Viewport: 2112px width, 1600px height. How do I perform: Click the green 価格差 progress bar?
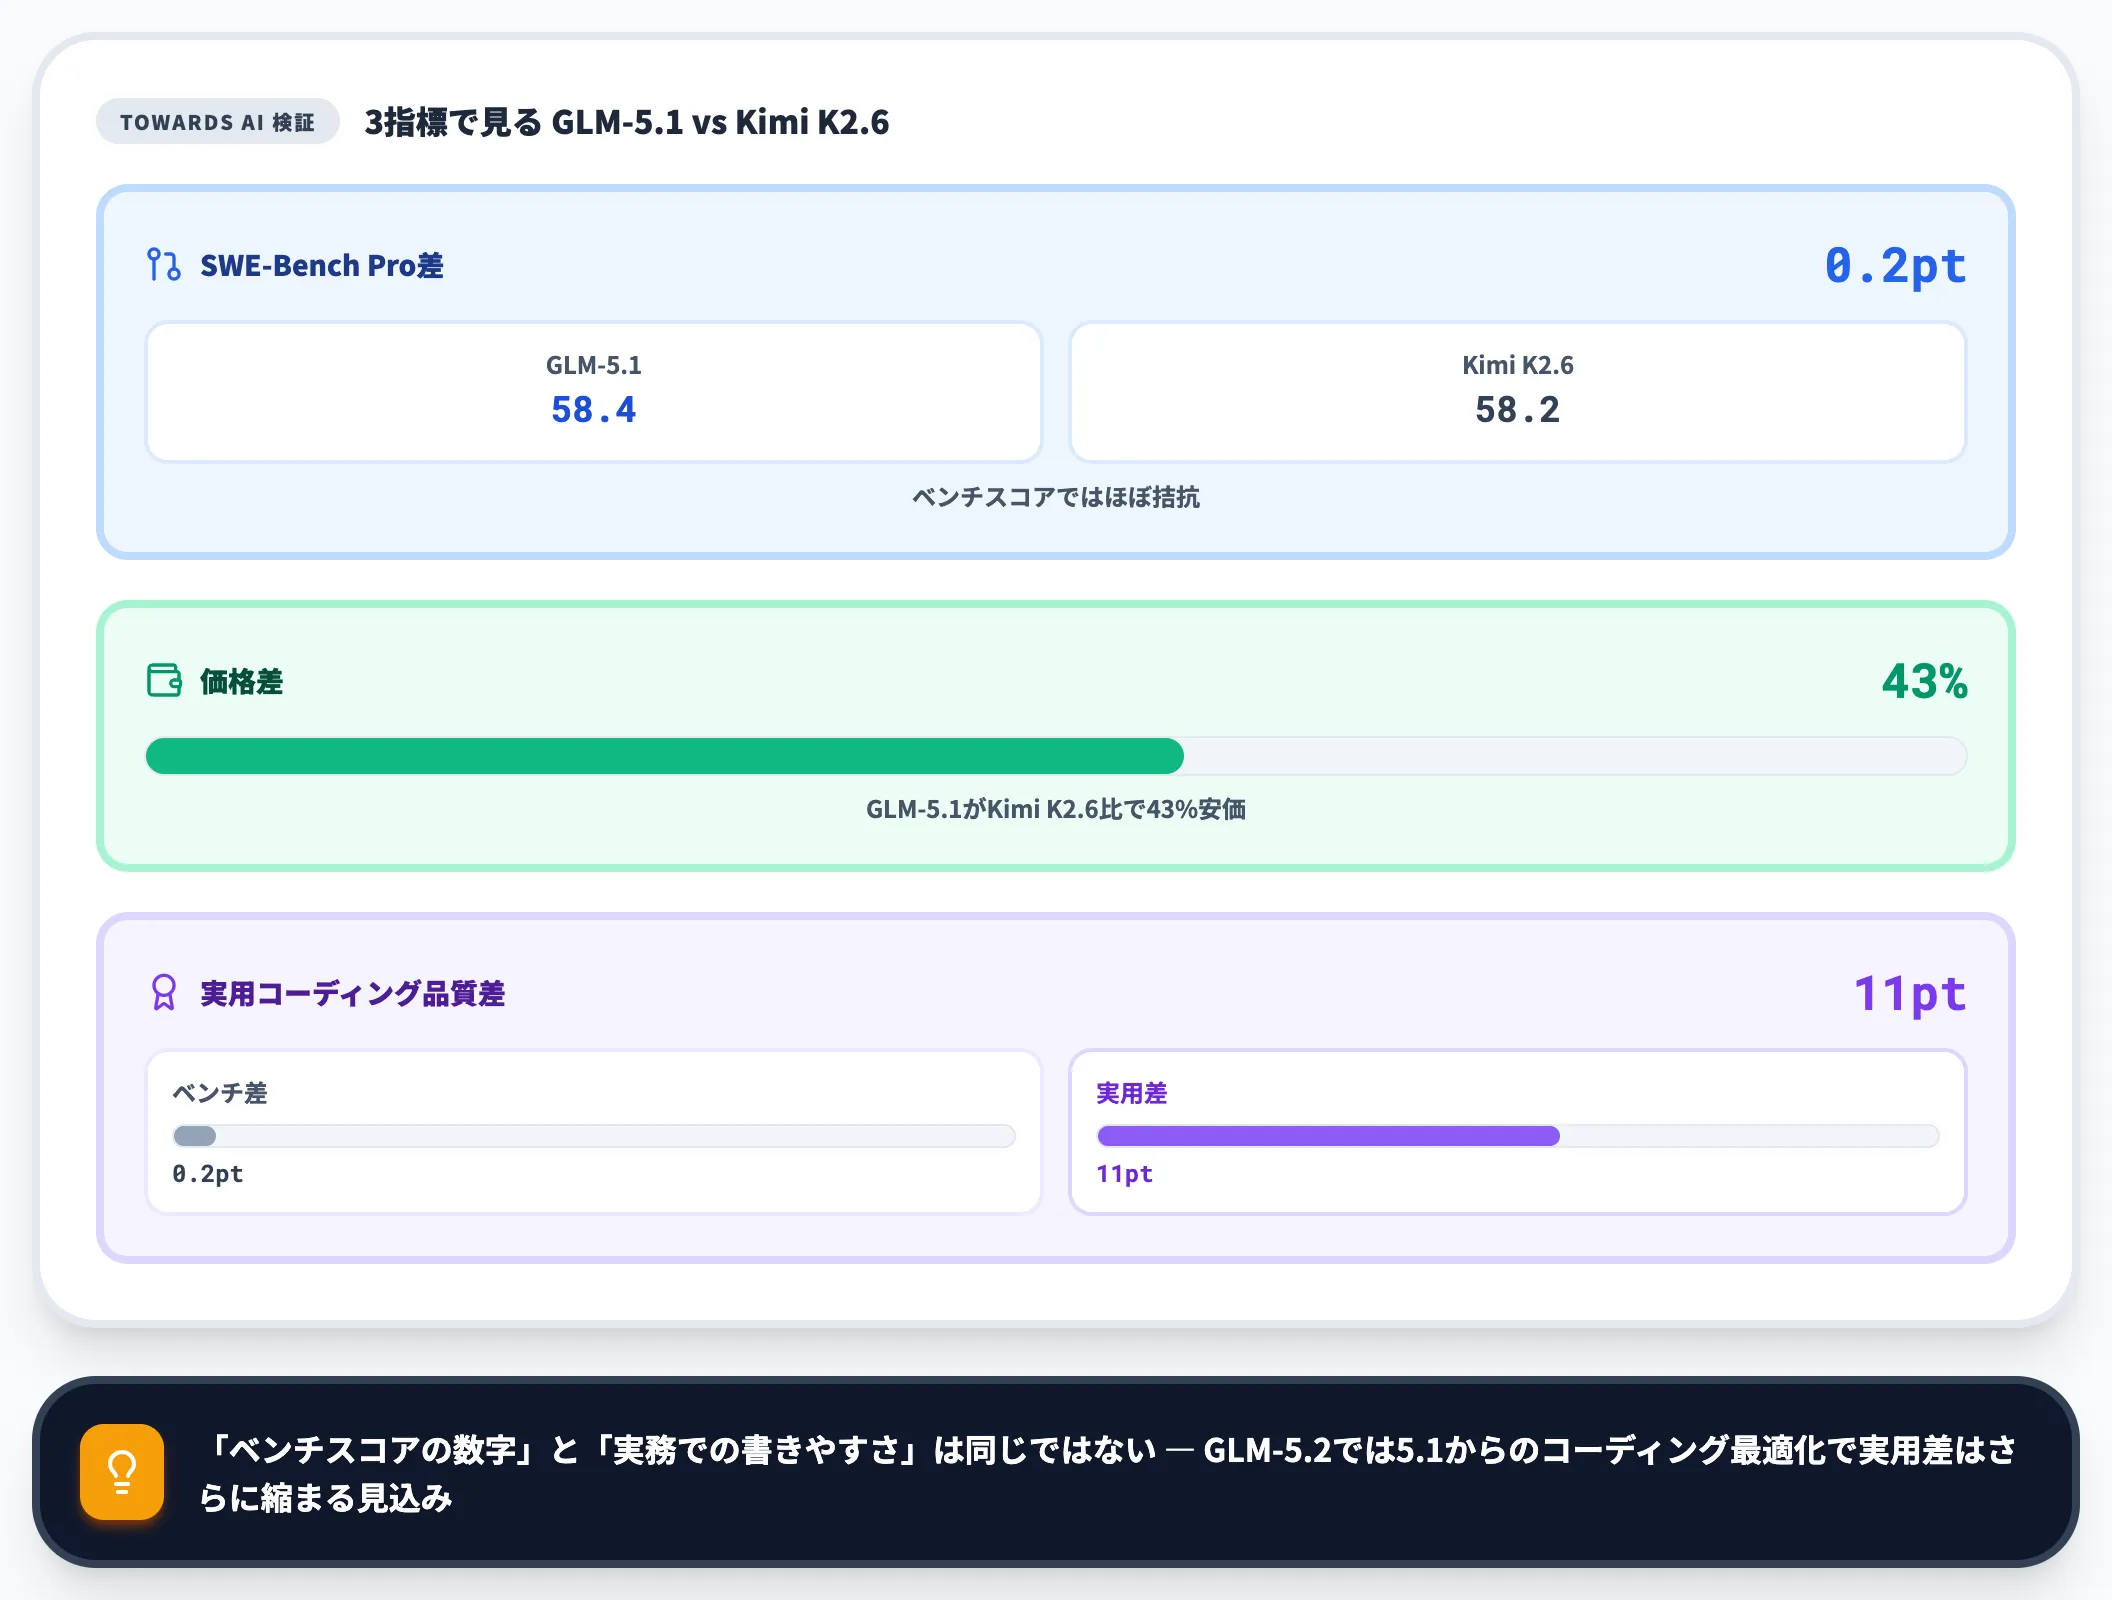point(1056,756)
